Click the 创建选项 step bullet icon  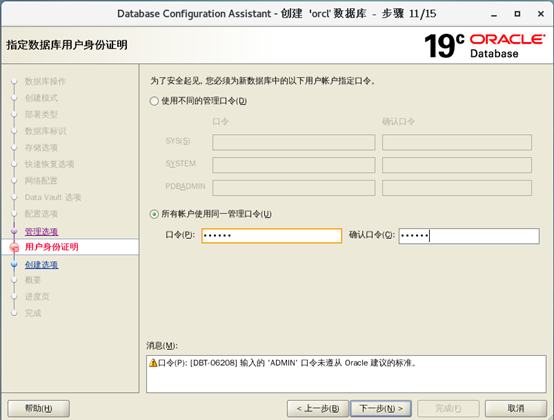[x=14, y=264]
